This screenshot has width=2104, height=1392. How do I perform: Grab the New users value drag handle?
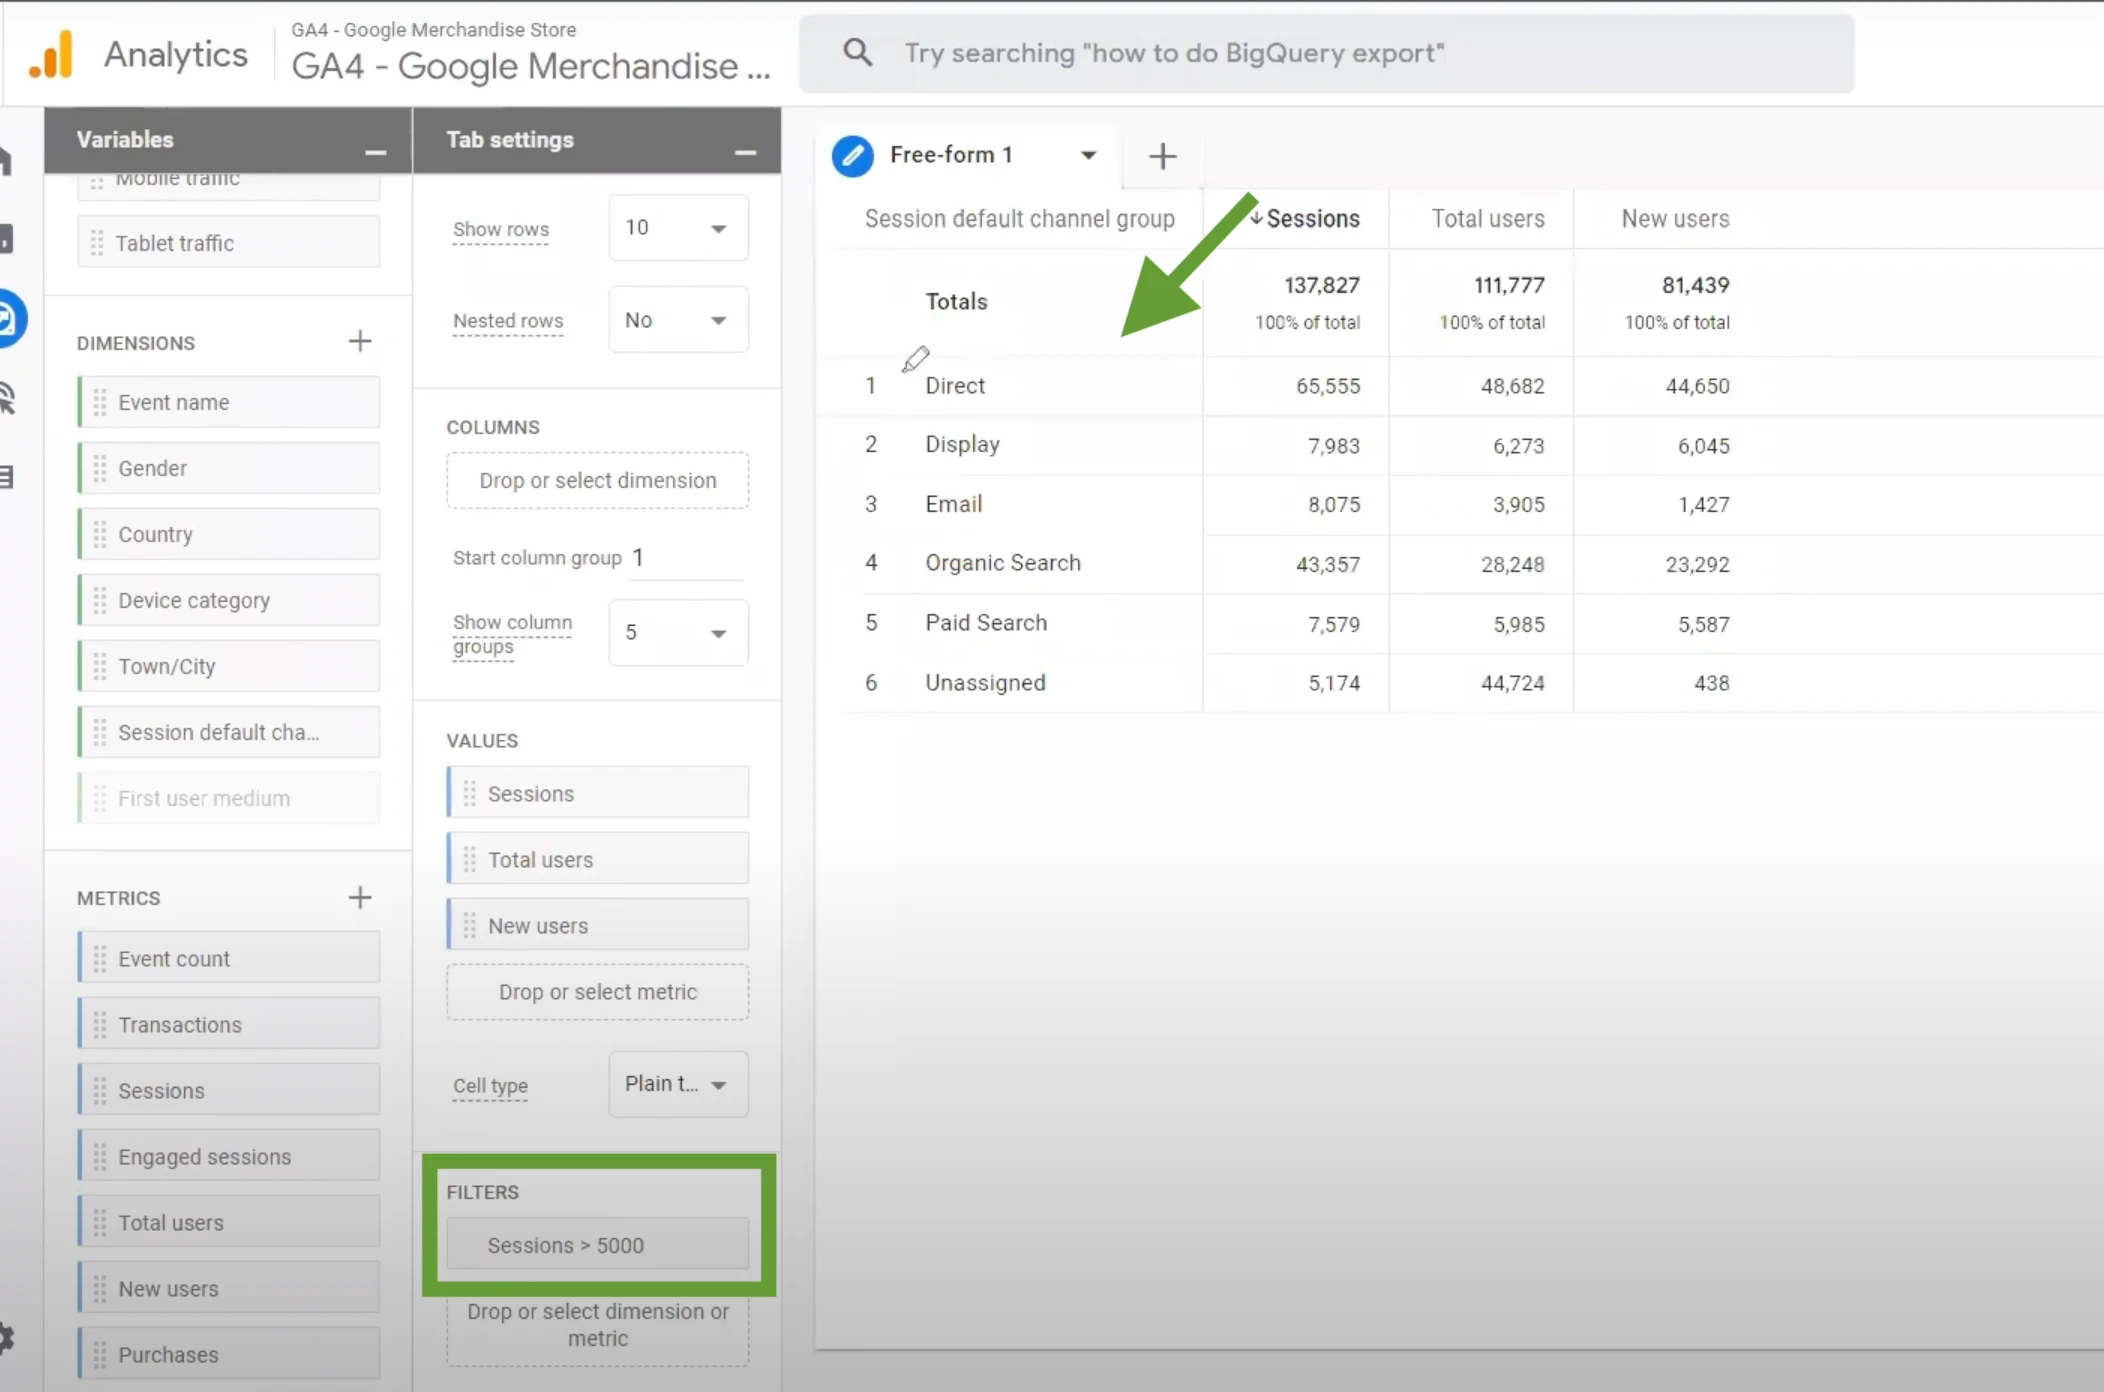(x=470, y=925)
